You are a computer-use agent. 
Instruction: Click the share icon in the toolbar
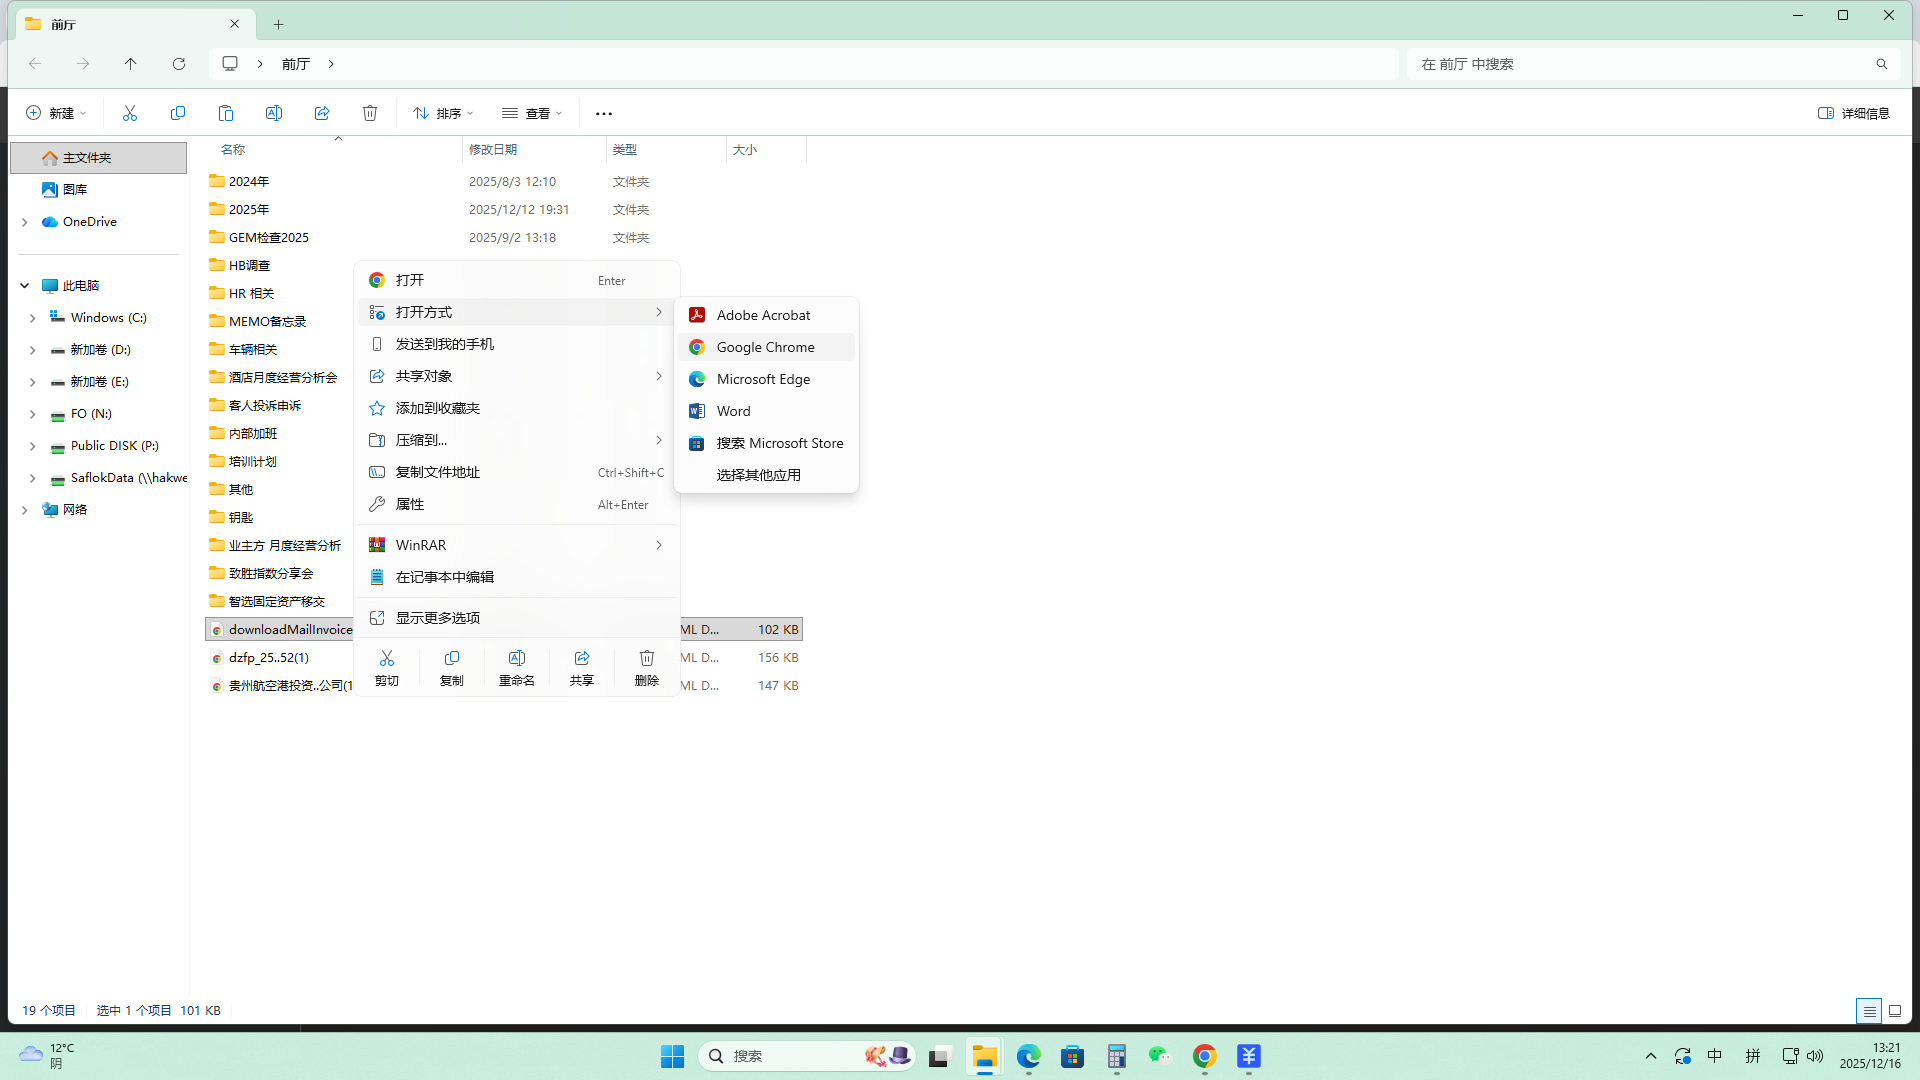[x=322, y=113]
